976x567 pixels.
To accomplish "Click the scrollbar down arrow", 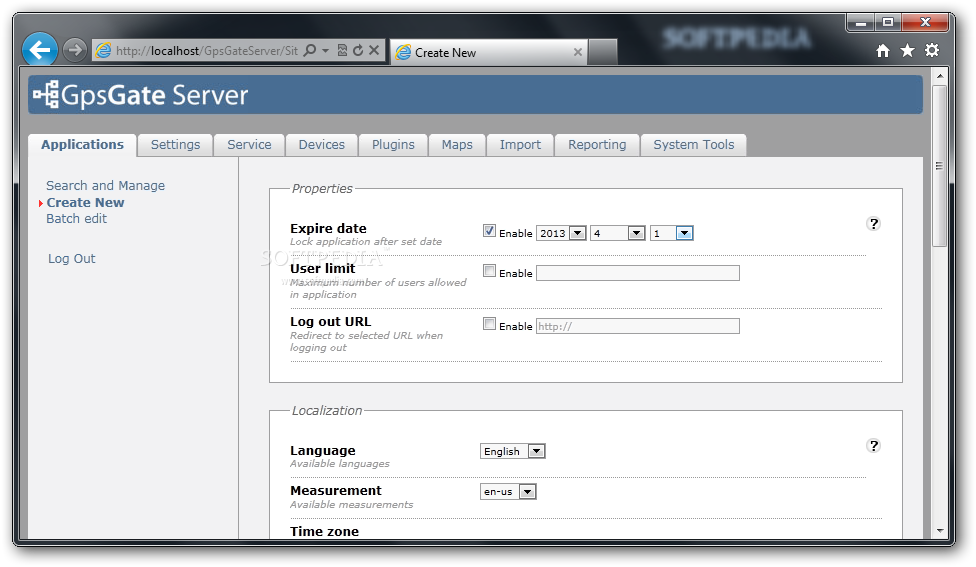I will (940, 531).
